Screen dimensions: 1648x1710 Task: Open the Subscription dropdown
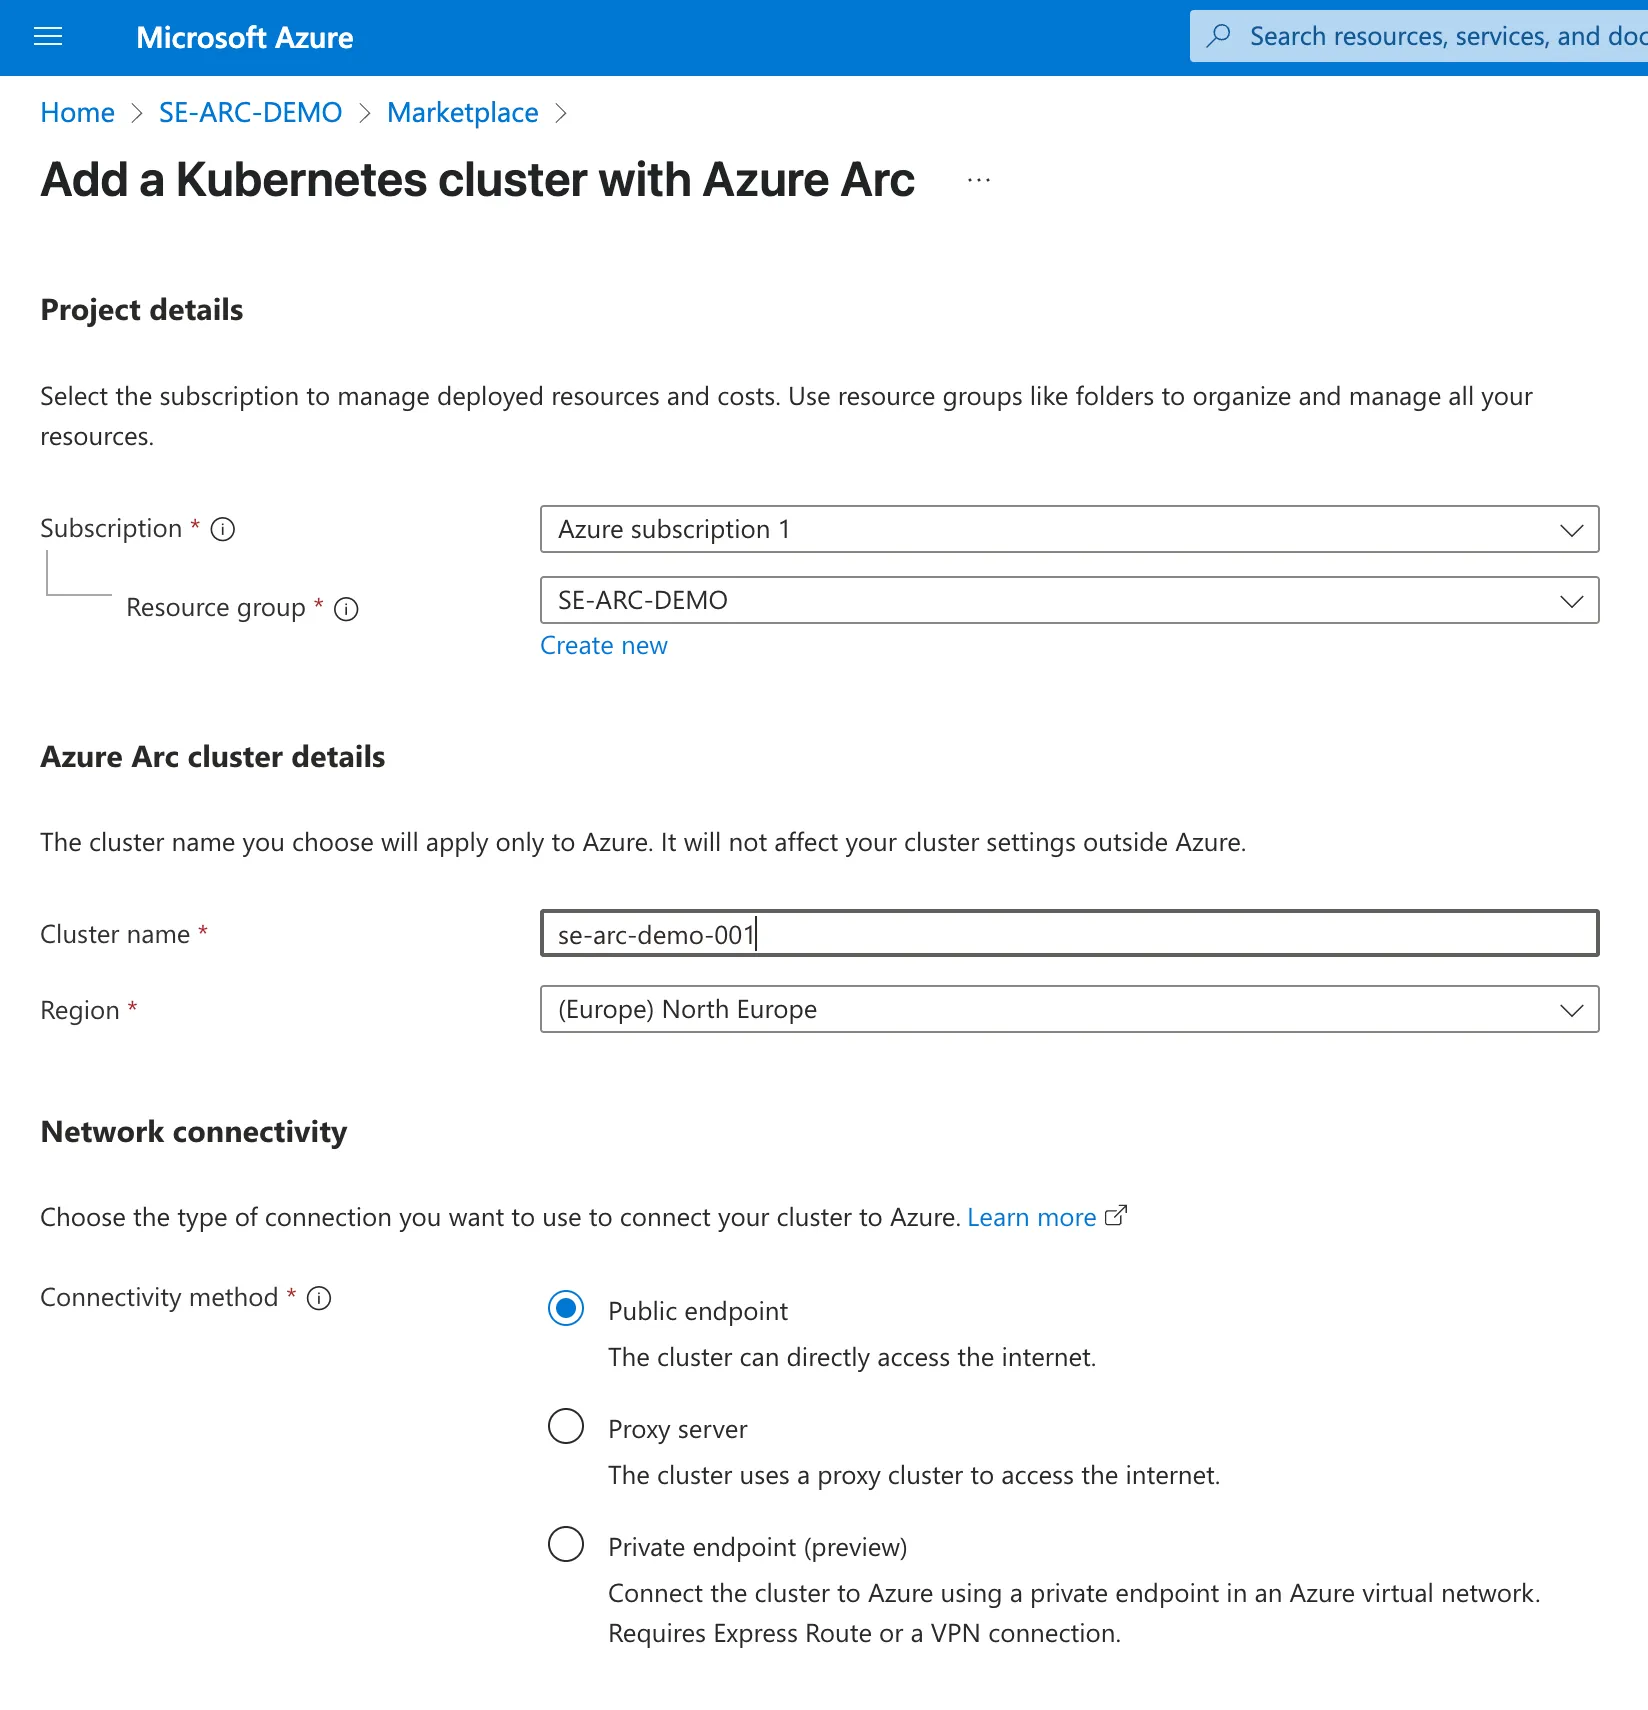1069,529
